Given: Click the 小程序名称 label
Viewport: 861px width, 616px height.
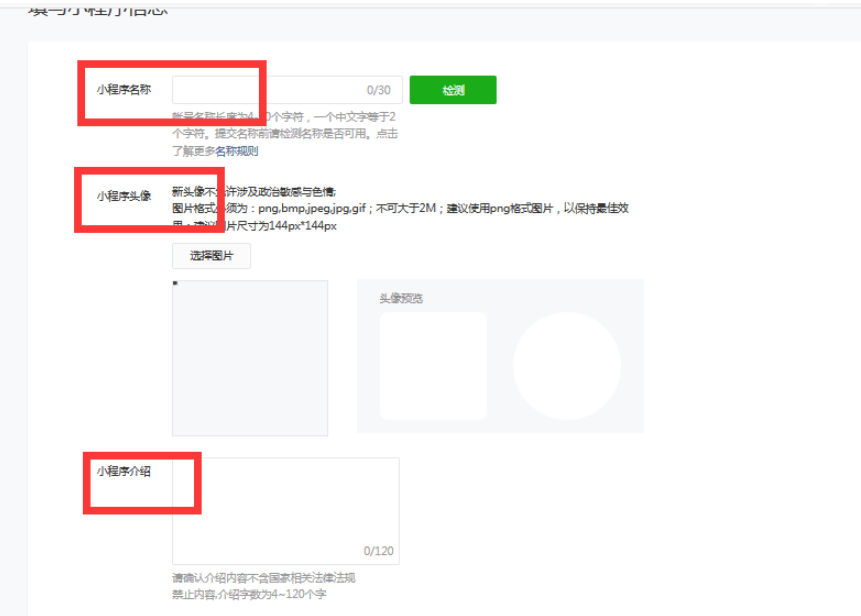Looking at the screenshot, I should click(124, 90).
